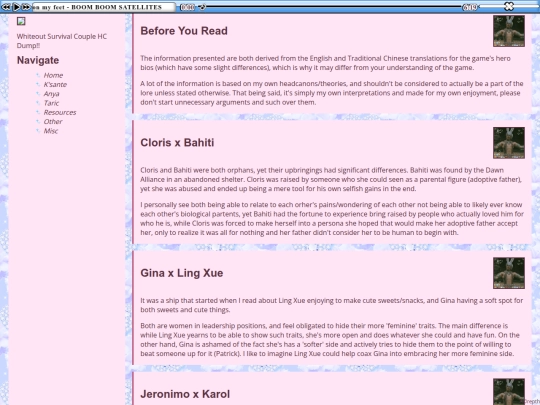Click the next track button in music player

[26, 7]
